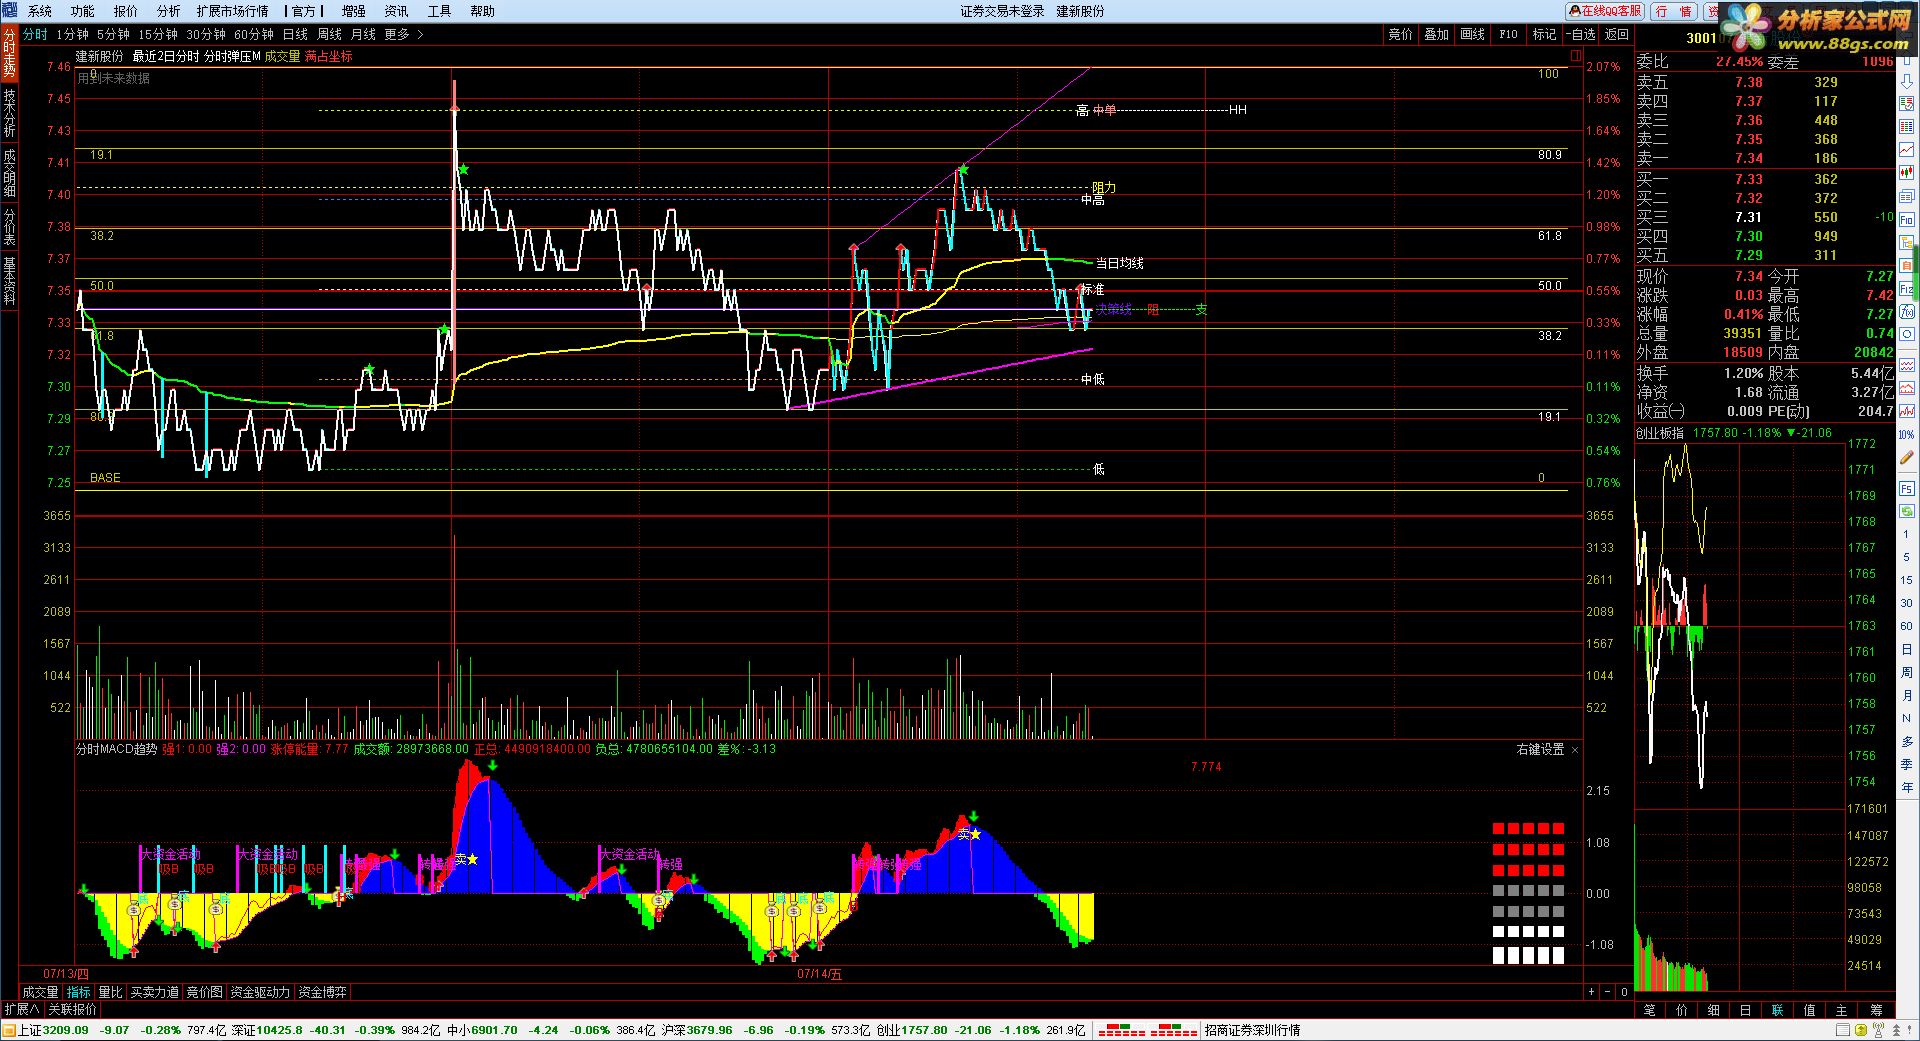The width and height of the screenshot is (1920, 1041).
Task: Select 成交明细 left sidebar tab
Action: (9, 172)
